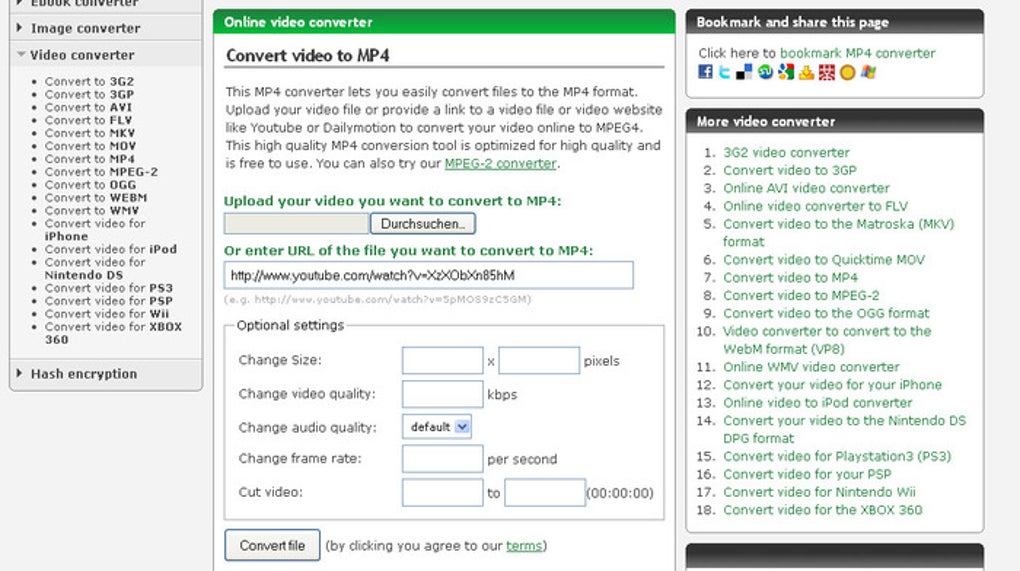Screen dimensions: 1020x571
Task: Share page via the StumbleUpon icon
Action: pos(765,72)
